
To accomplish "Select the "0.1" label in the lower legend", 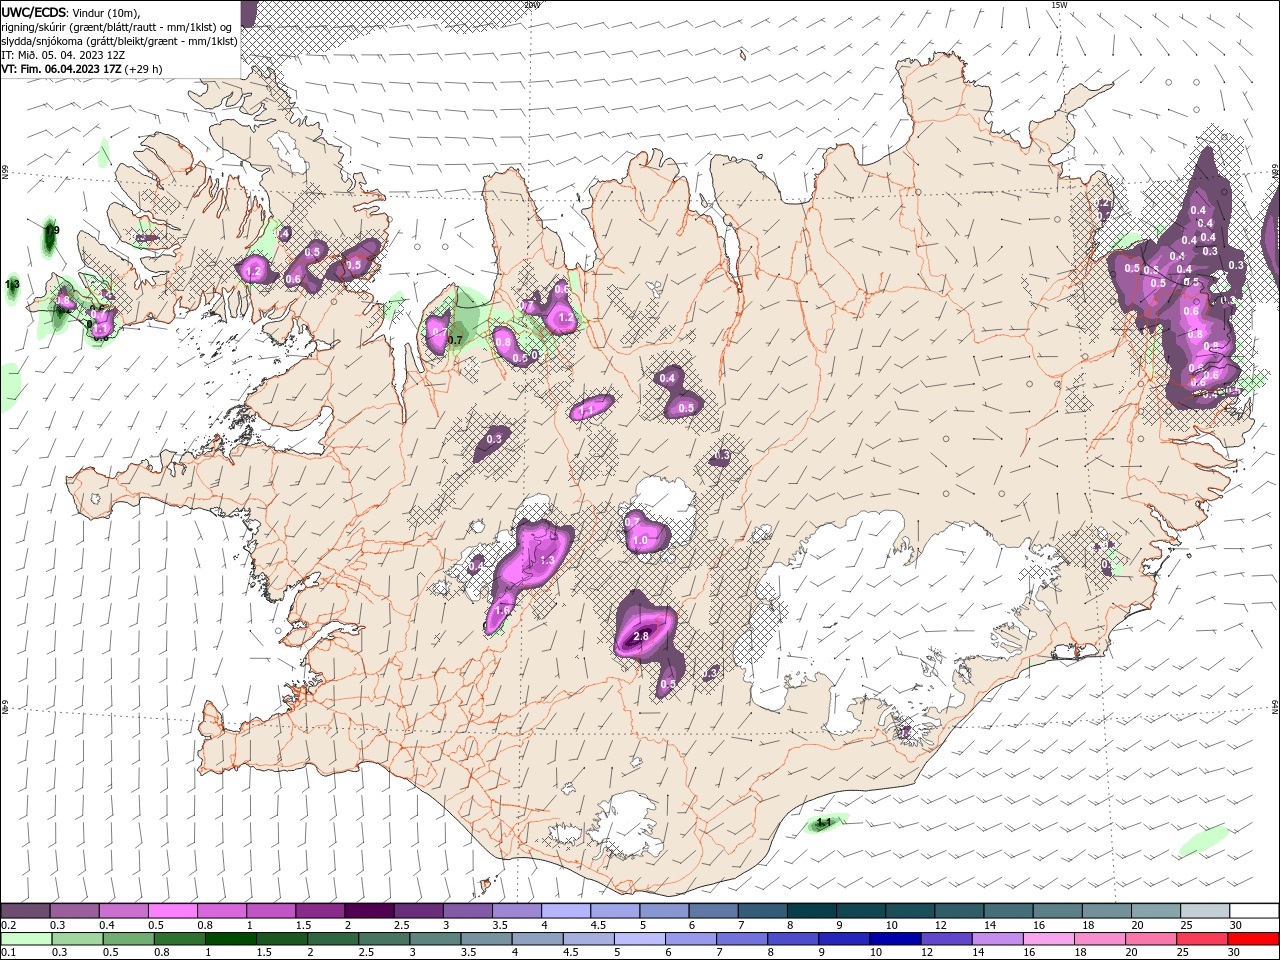I will pyautogui.click(x=9, y=953).
